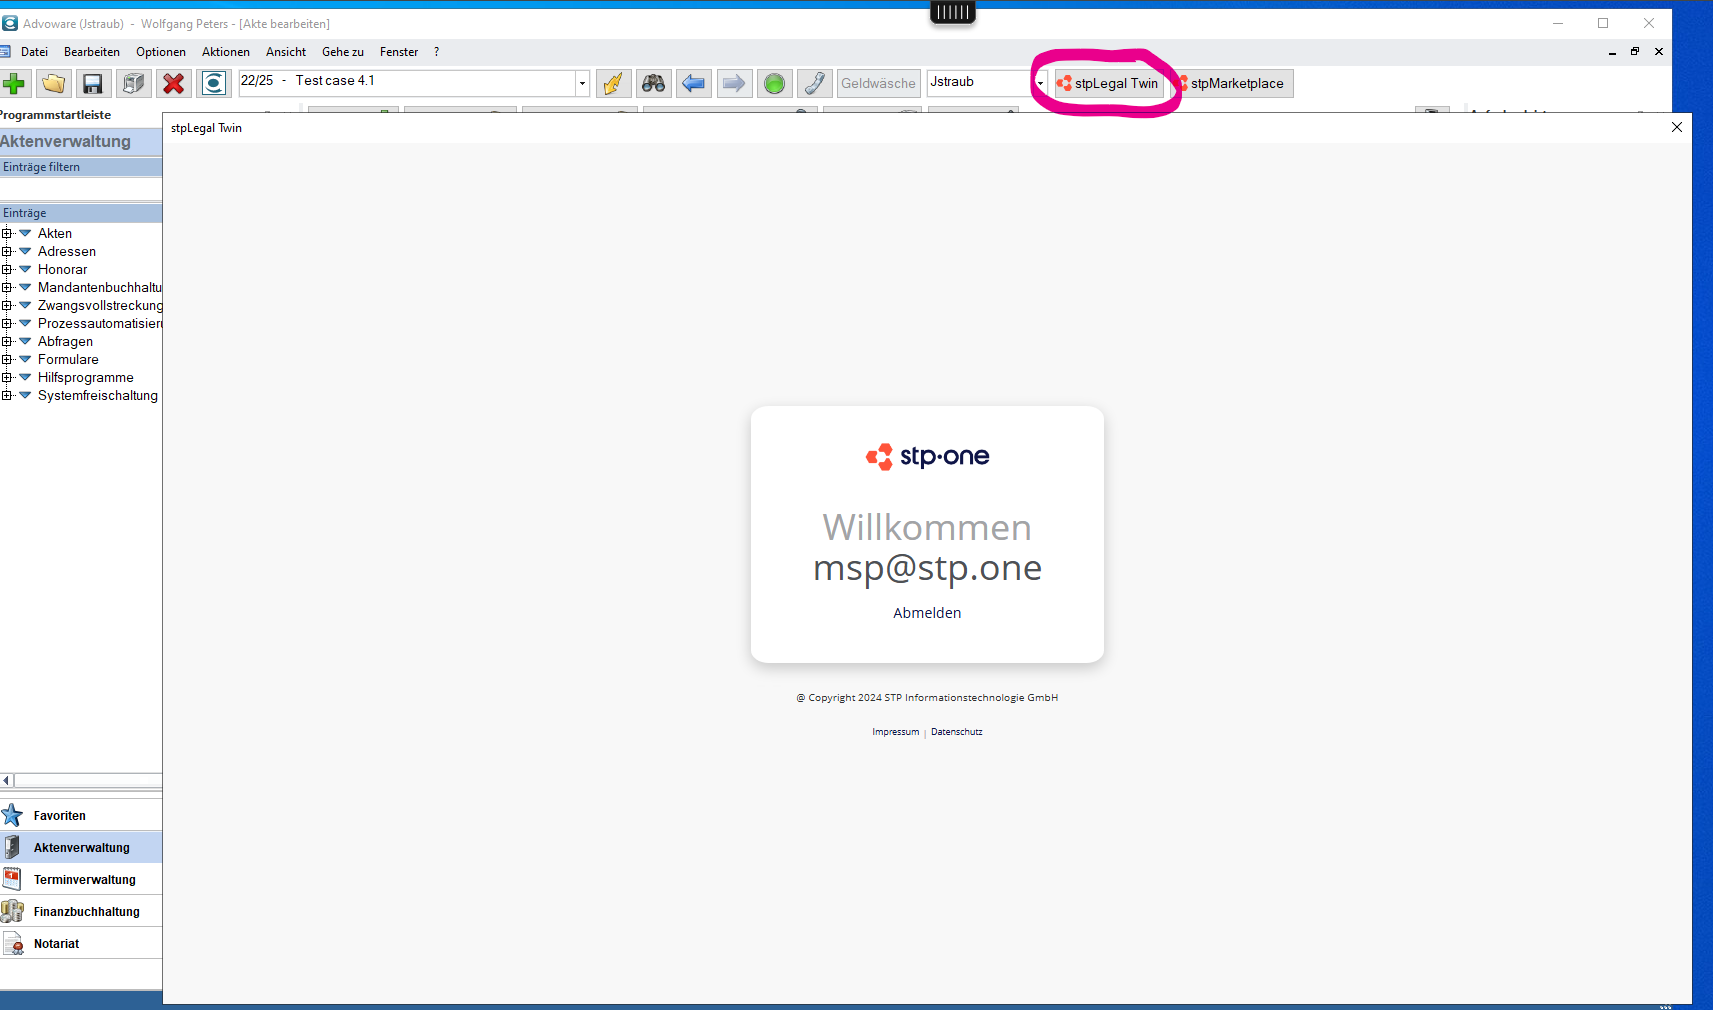
Task: Select the Akten tree entry label
Action: (x=55, y=233)
